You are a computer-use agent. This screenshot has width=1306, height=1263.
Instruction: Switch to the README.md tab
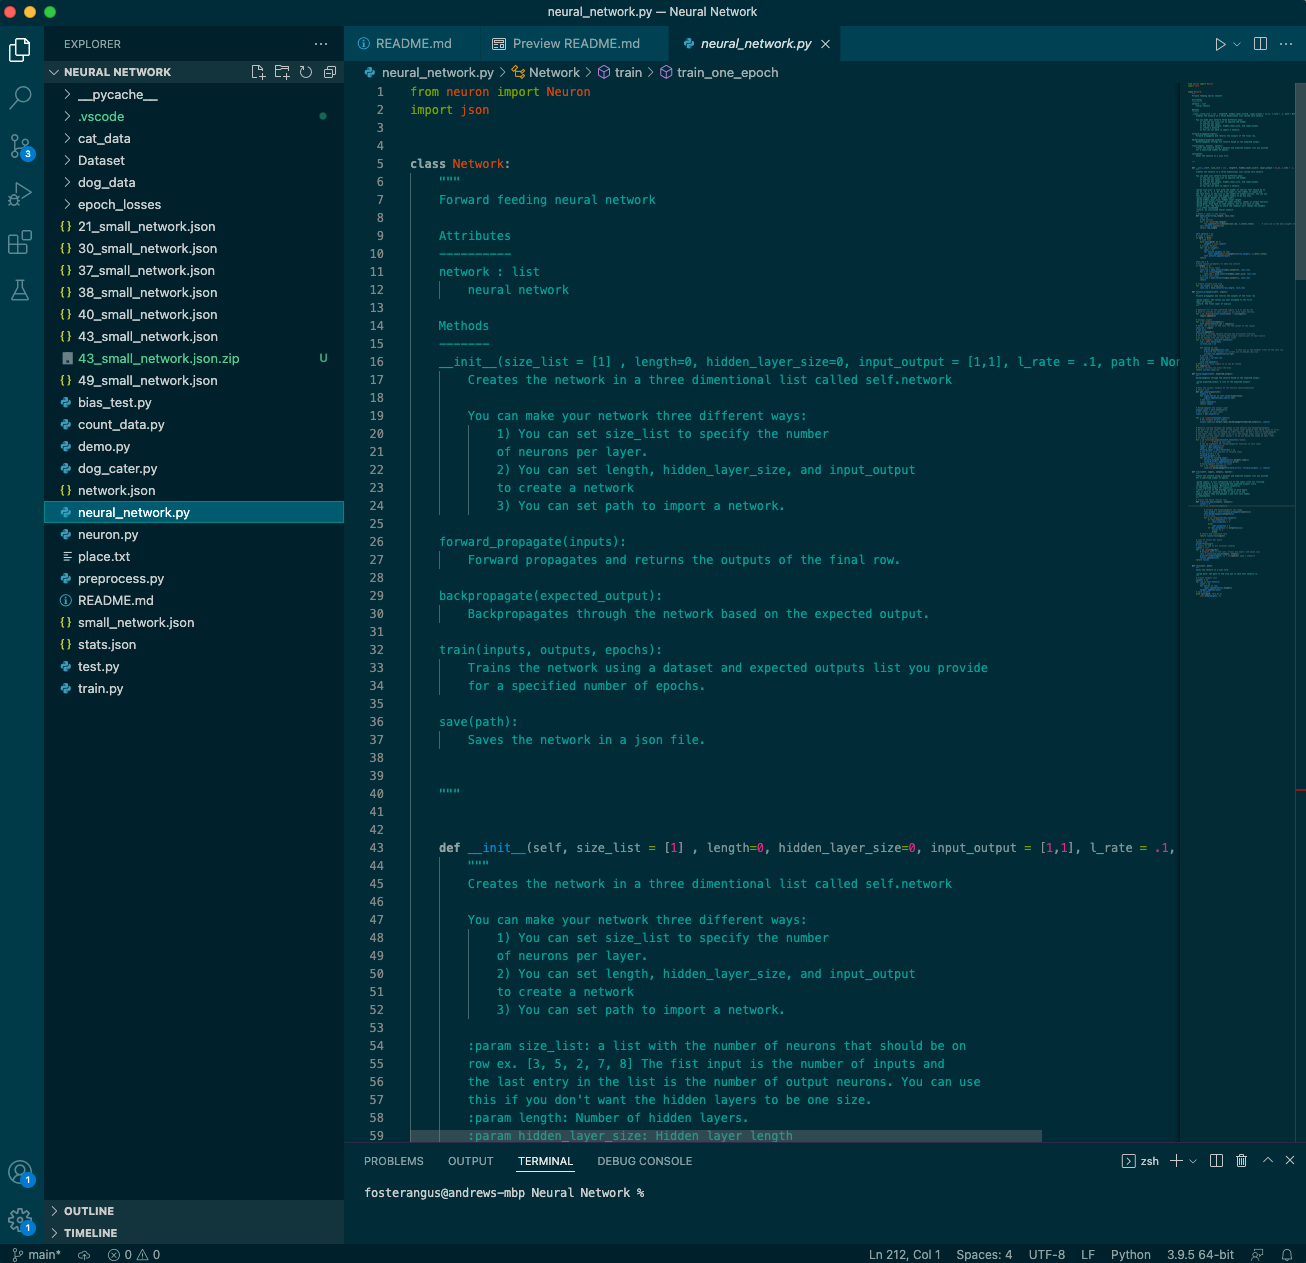click(413, 44)
